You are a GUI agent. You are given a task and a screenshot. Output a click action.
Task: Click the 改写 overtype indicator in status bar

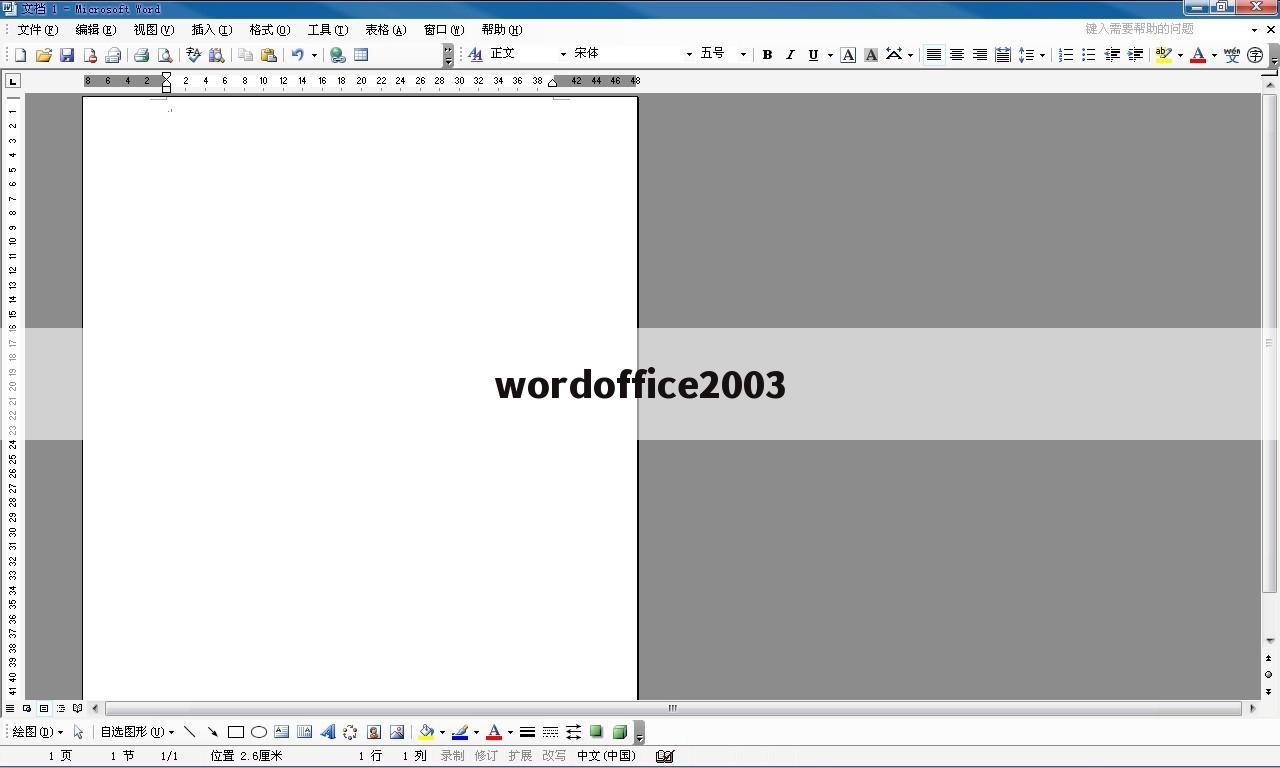554,756
